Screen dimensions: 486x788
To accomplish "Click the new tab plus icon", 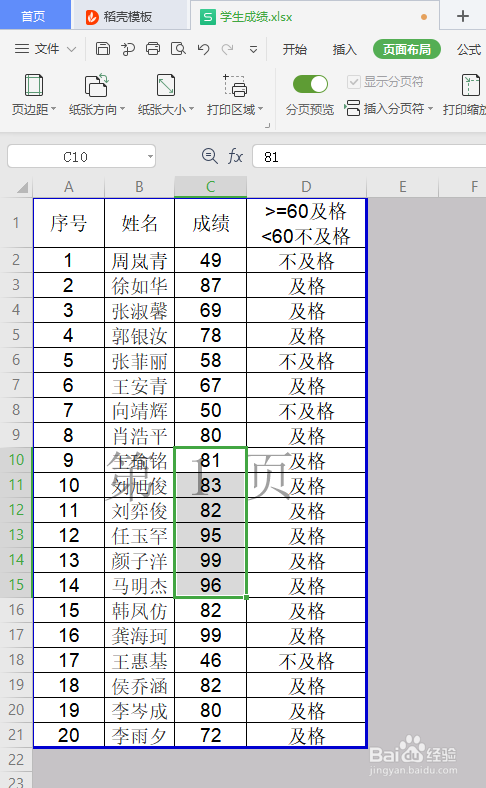I will click(463, 16).
